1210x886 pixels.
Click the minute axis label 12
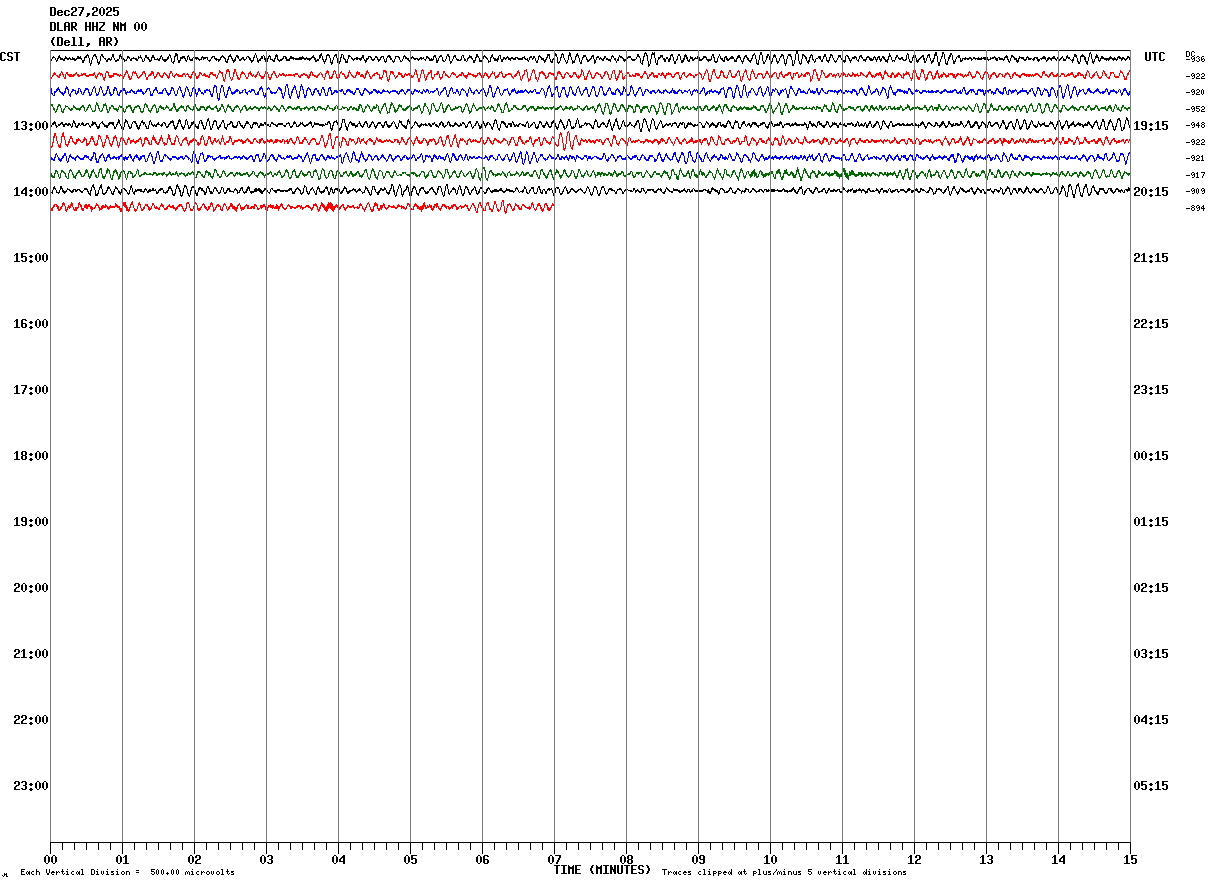tap(914, 860)
